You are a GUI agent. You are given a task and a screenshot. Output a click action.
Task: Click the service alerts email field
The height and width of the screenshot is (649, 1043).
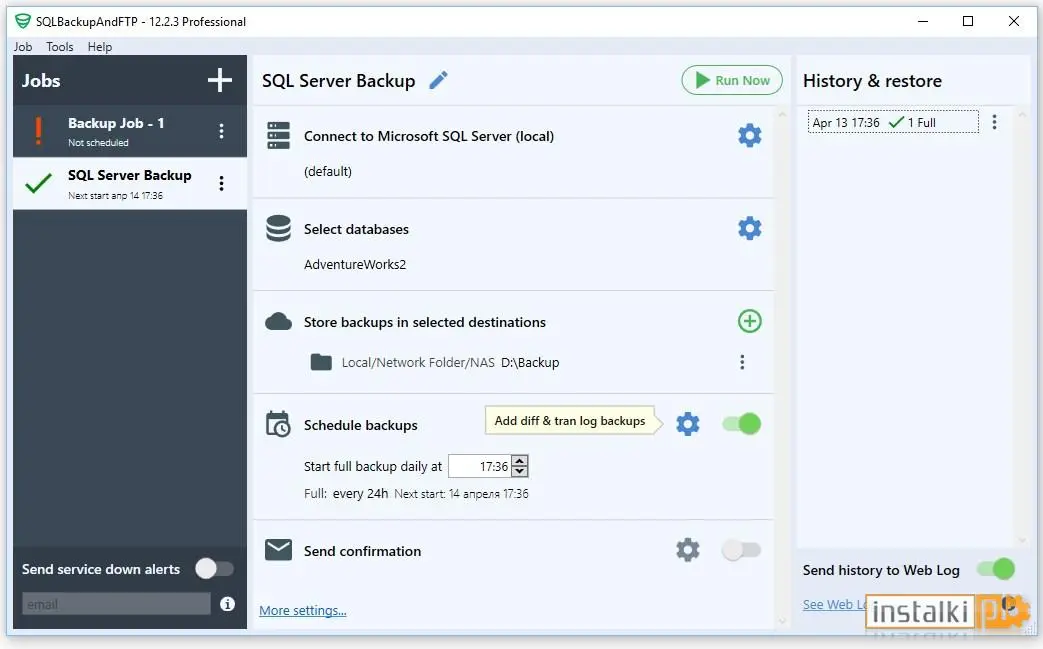(x=116, y=604)
